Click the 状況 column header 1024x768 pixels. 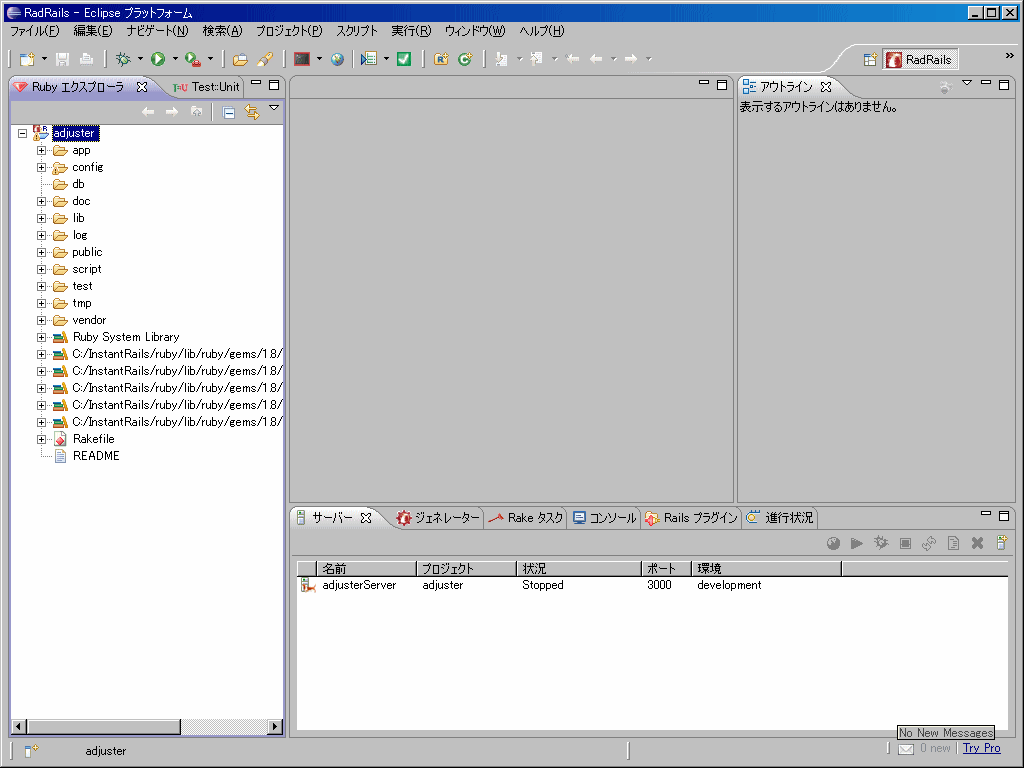click(579, 569)
